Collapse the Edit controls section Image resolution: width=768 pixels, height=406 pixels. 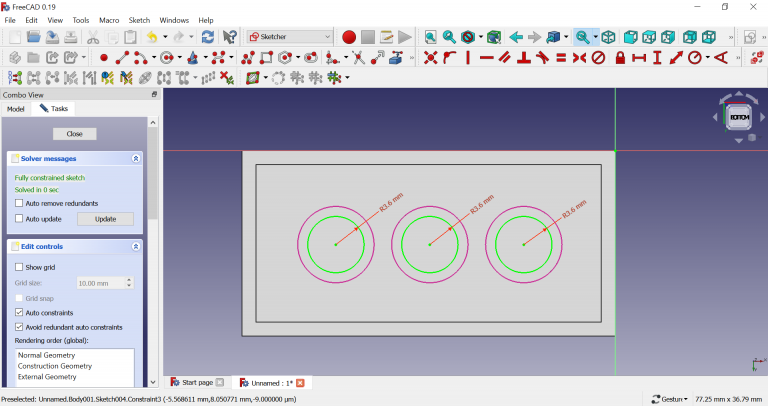tap(136, 247)
